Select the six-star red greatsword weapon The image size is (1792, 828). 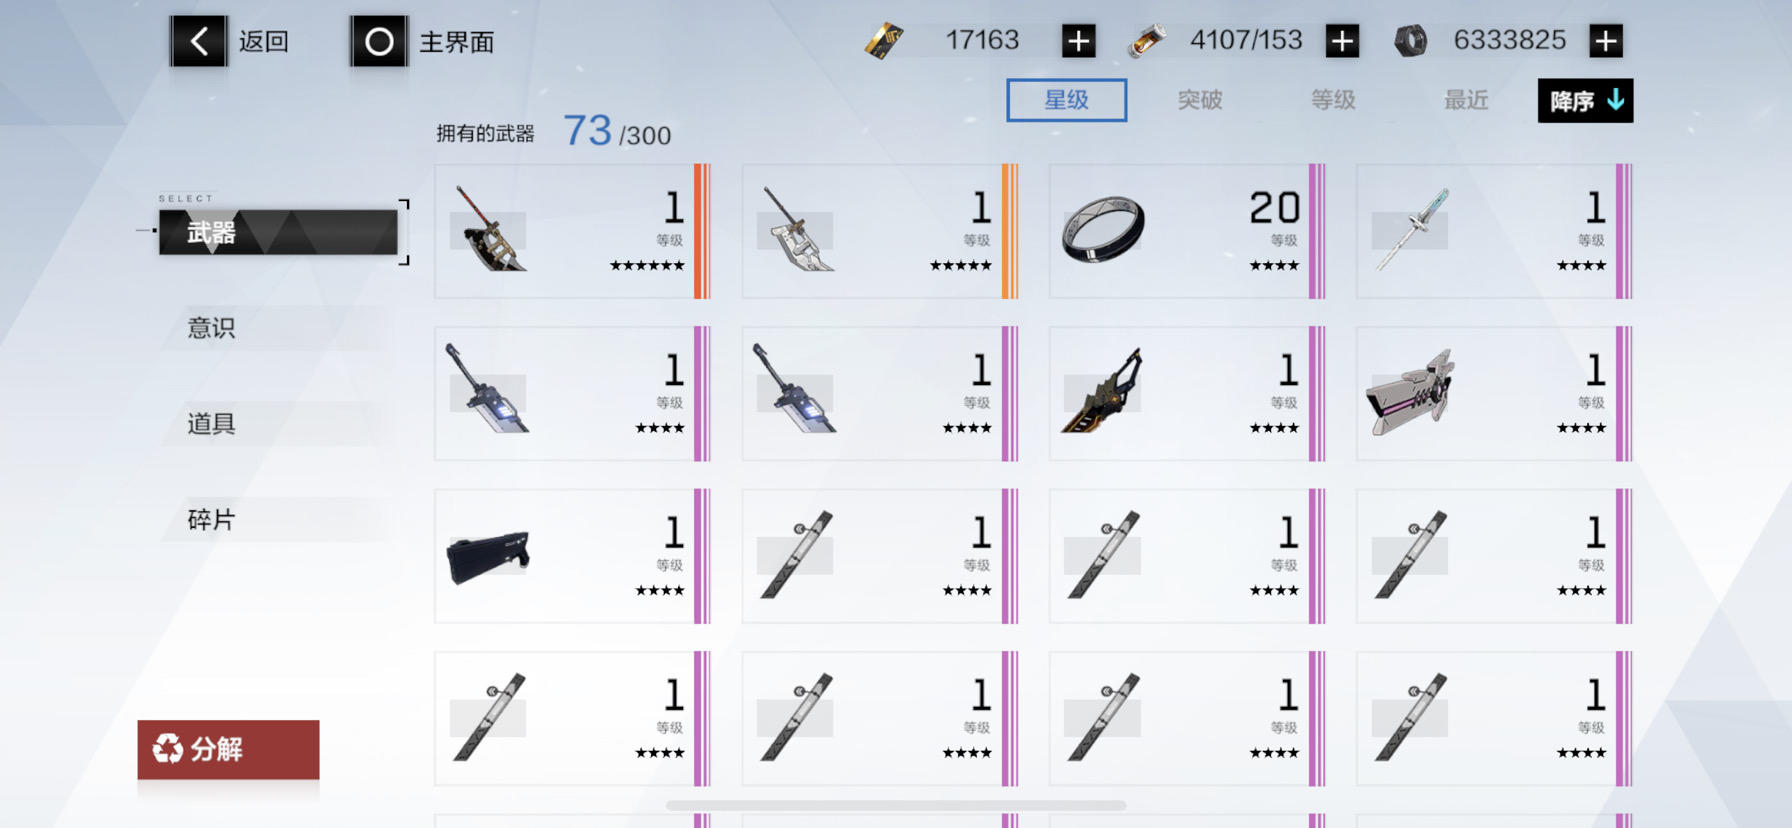[572, 231]
